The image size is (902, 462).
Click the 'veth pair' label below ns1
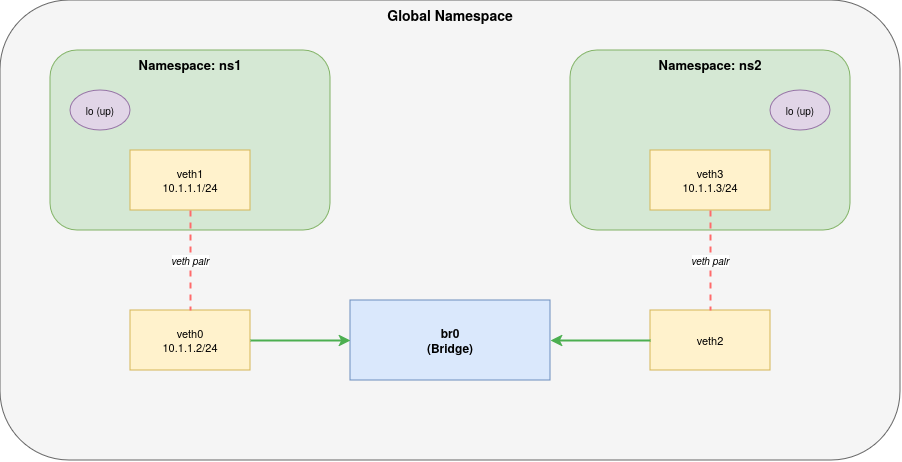(x=190, y=261)
